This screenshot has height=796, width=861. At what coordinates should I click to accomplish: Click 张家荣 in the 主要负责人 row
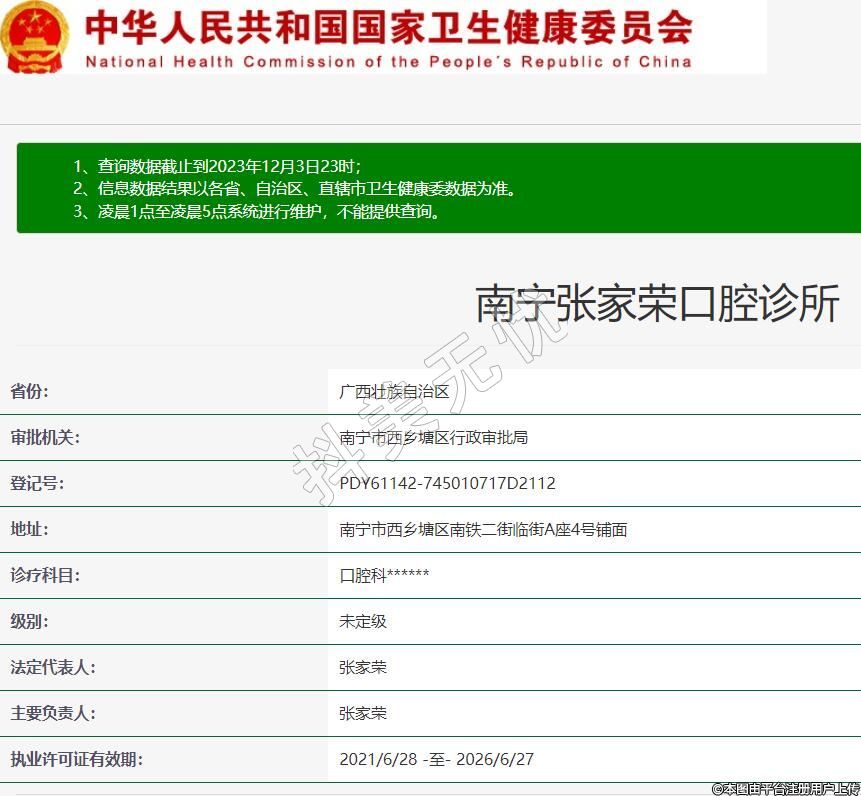tap(363, 713)
